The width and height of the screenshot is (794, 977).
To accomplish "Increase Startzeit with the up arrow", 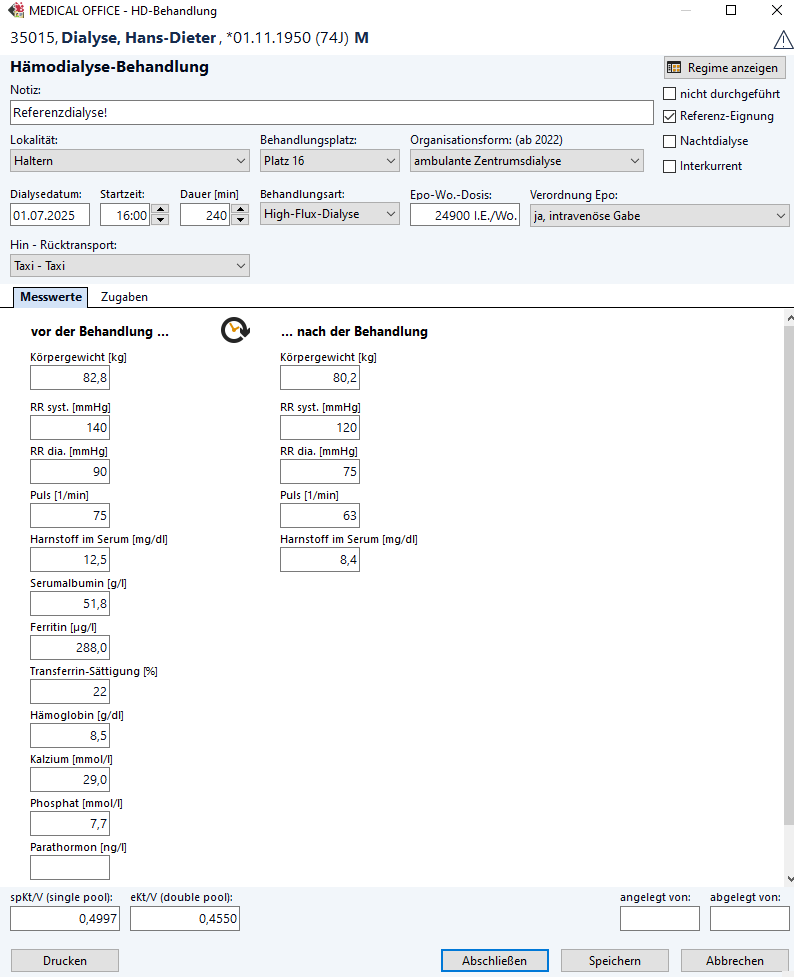I will (x=160, y=209).
